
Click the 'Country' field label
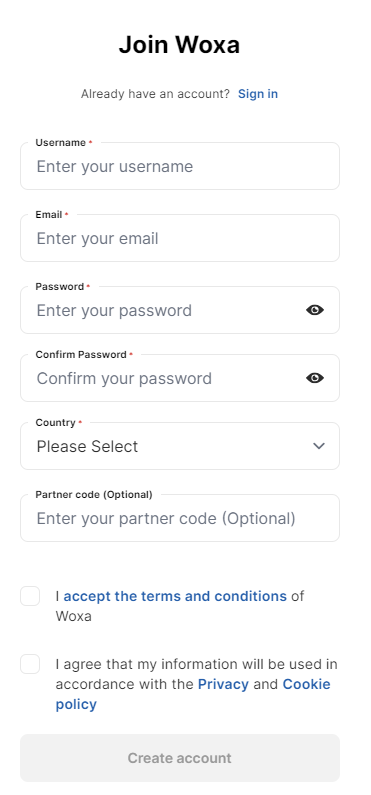(x=55, y=422)
